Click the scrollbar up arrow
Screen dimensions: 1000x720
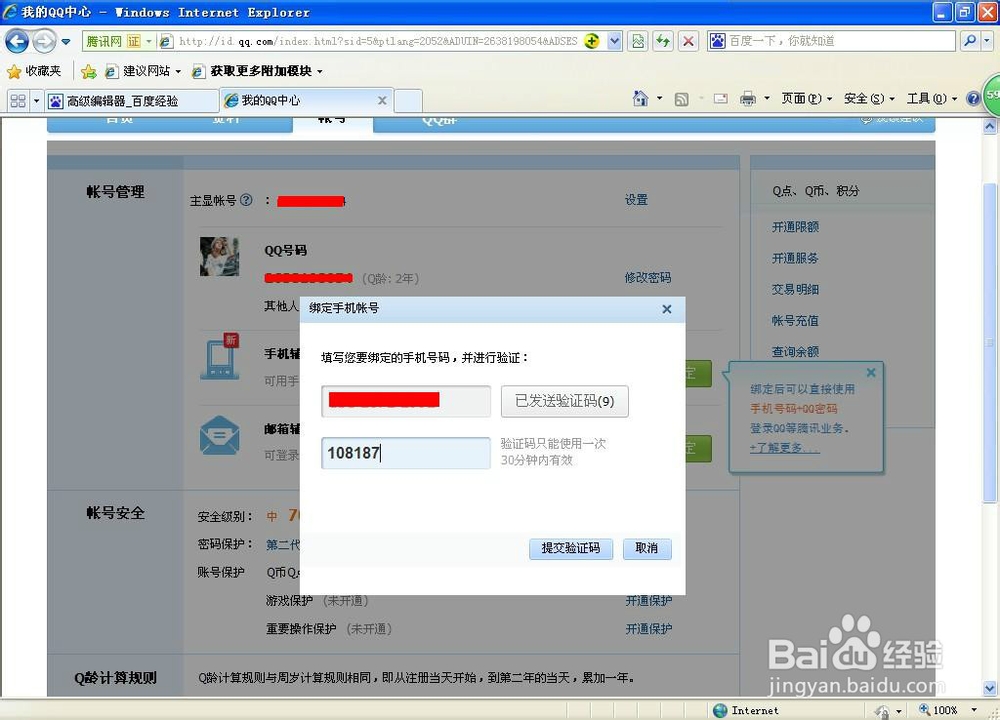[x=989, y=126]
